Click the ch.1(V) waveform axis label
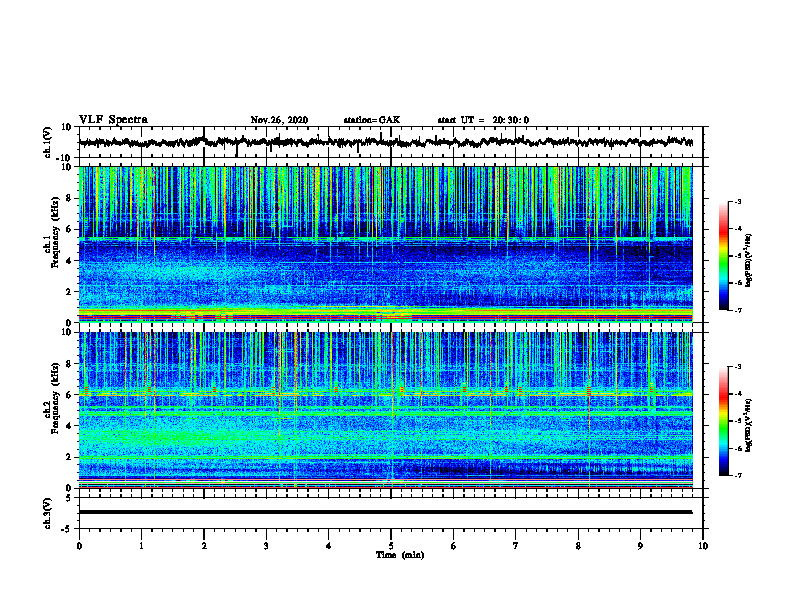This screenshot has width=792, height=612. [x=48, y=142]
